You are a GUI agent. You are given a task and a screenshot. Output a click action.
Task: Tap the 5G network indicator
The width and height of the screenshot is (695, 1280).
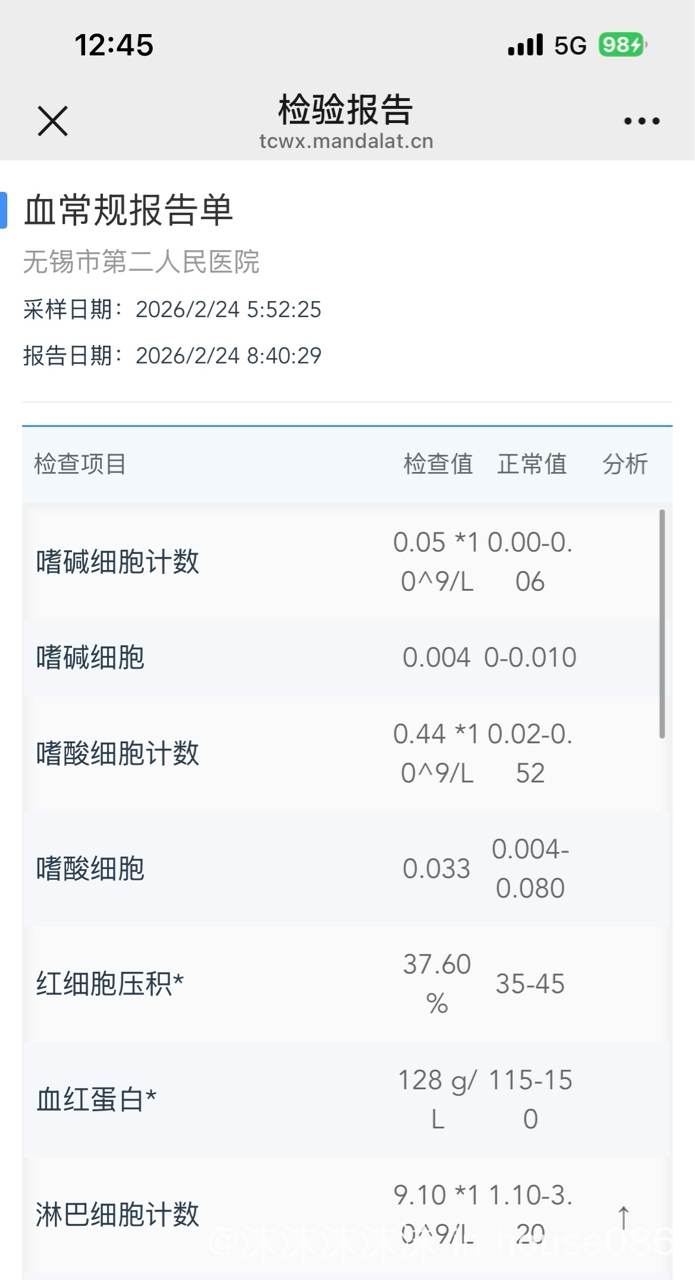(570, 45)
